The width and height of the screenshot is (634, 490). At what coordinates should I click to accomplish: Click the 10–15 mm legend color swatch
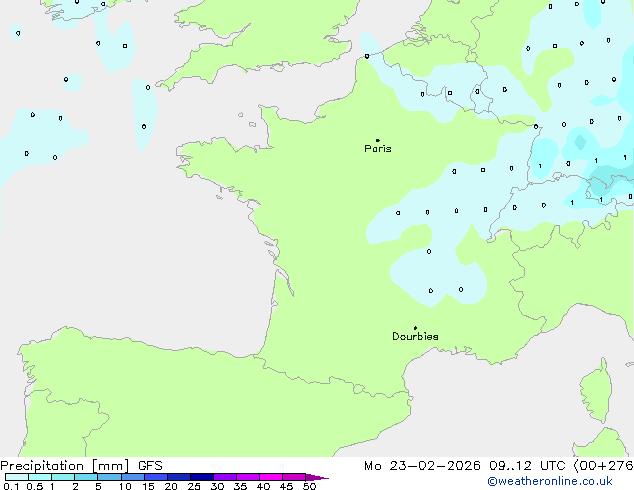tap(132, 477)
